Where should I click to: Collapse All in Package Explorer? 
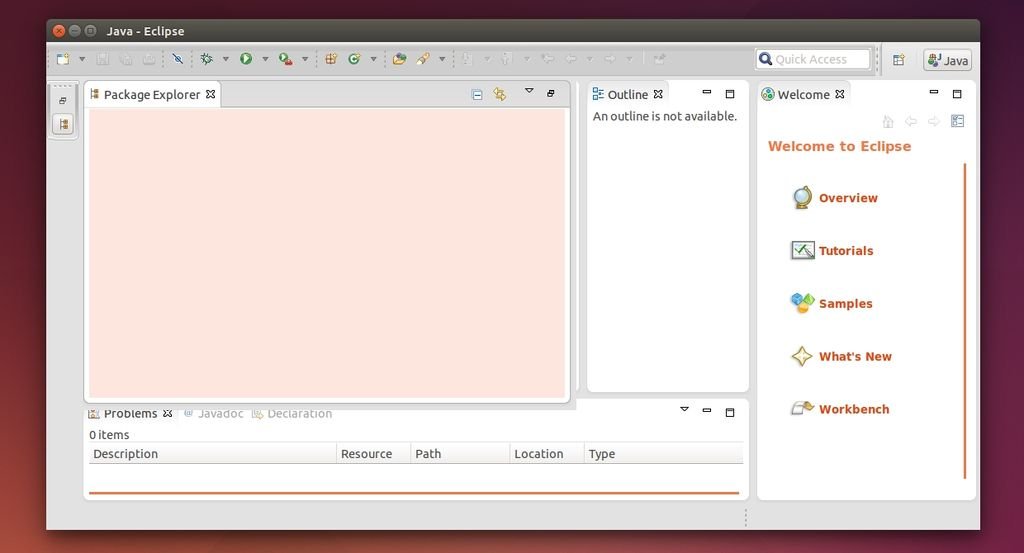point(477,95)
